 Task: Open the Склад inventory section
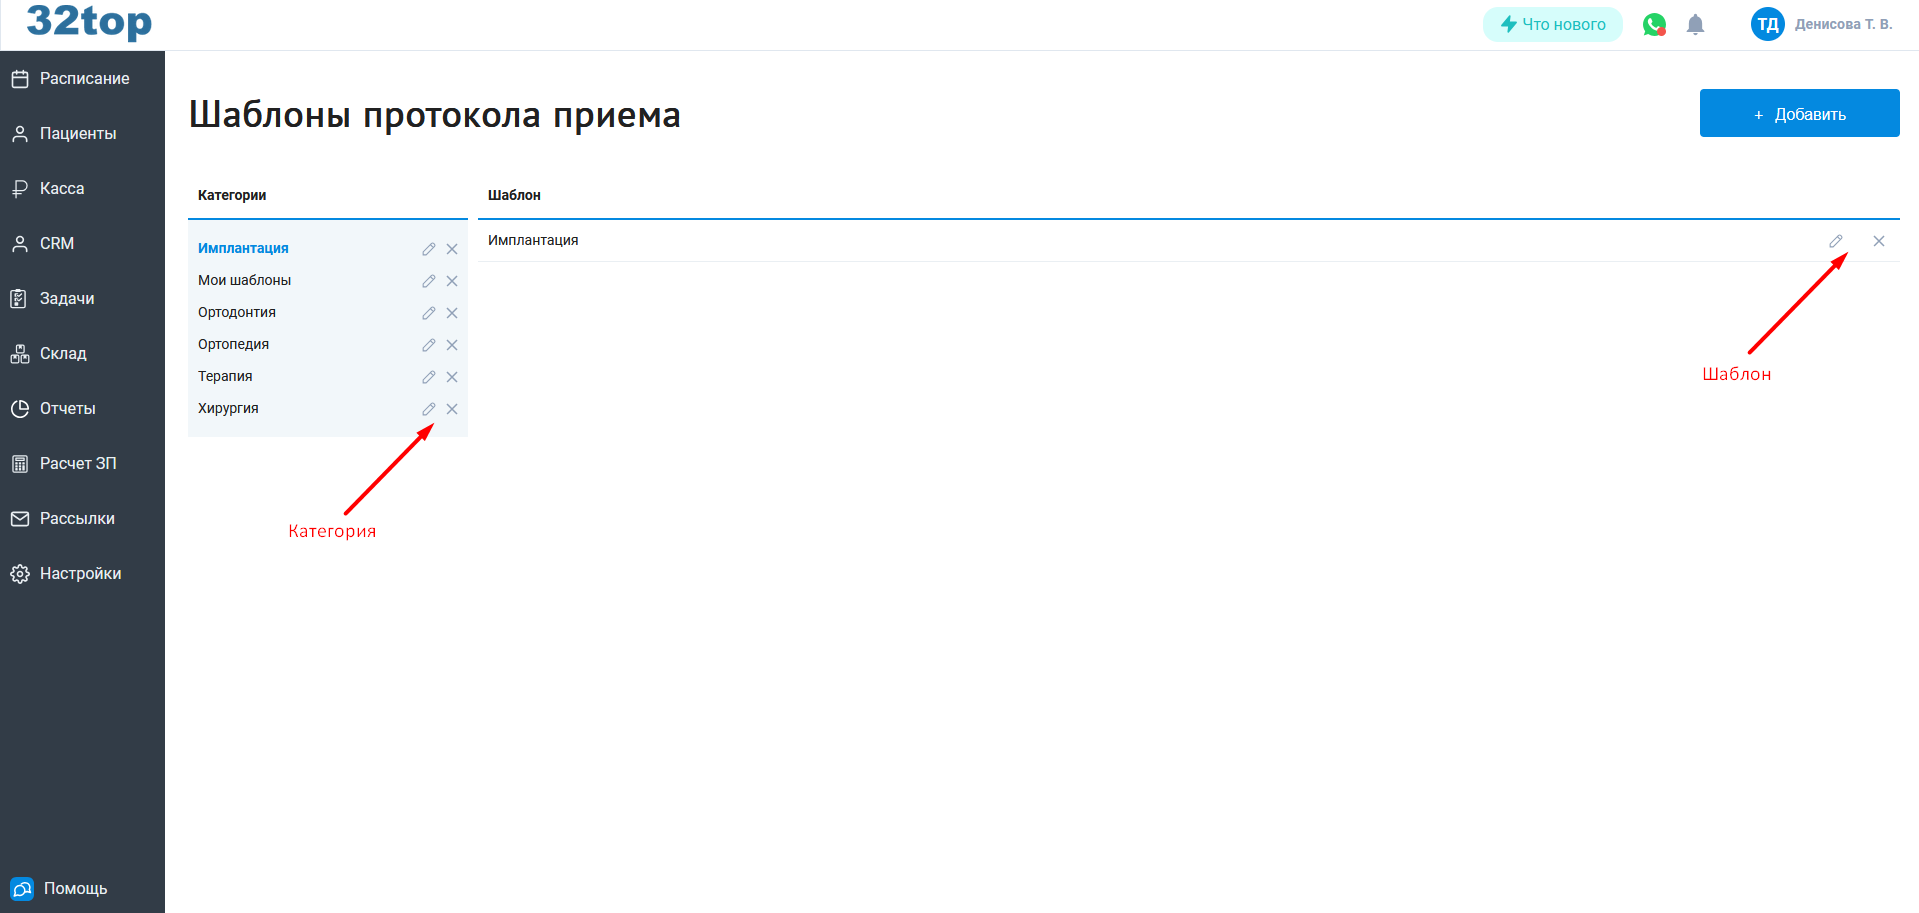click(x=62, y=353)
